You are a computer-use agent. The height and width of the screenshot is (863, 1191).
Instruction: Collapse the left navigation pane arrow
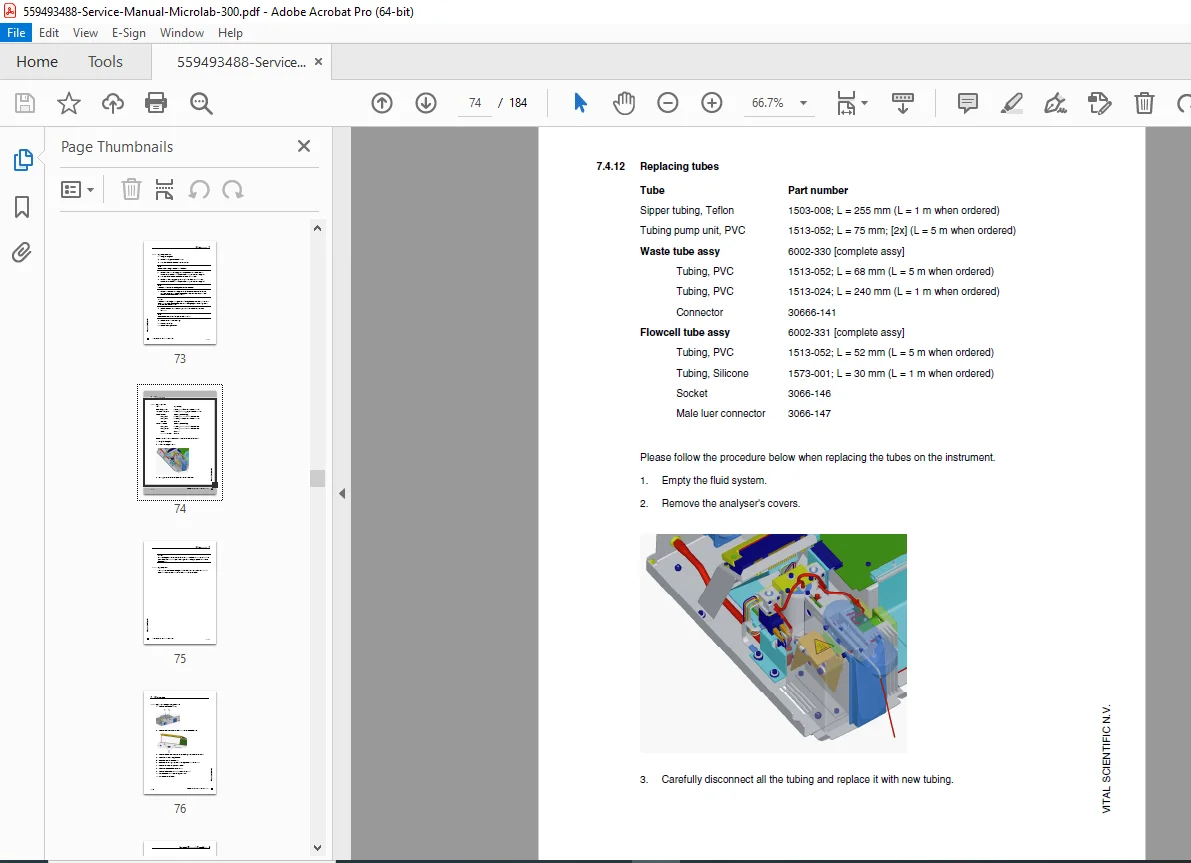click(342, 494)
